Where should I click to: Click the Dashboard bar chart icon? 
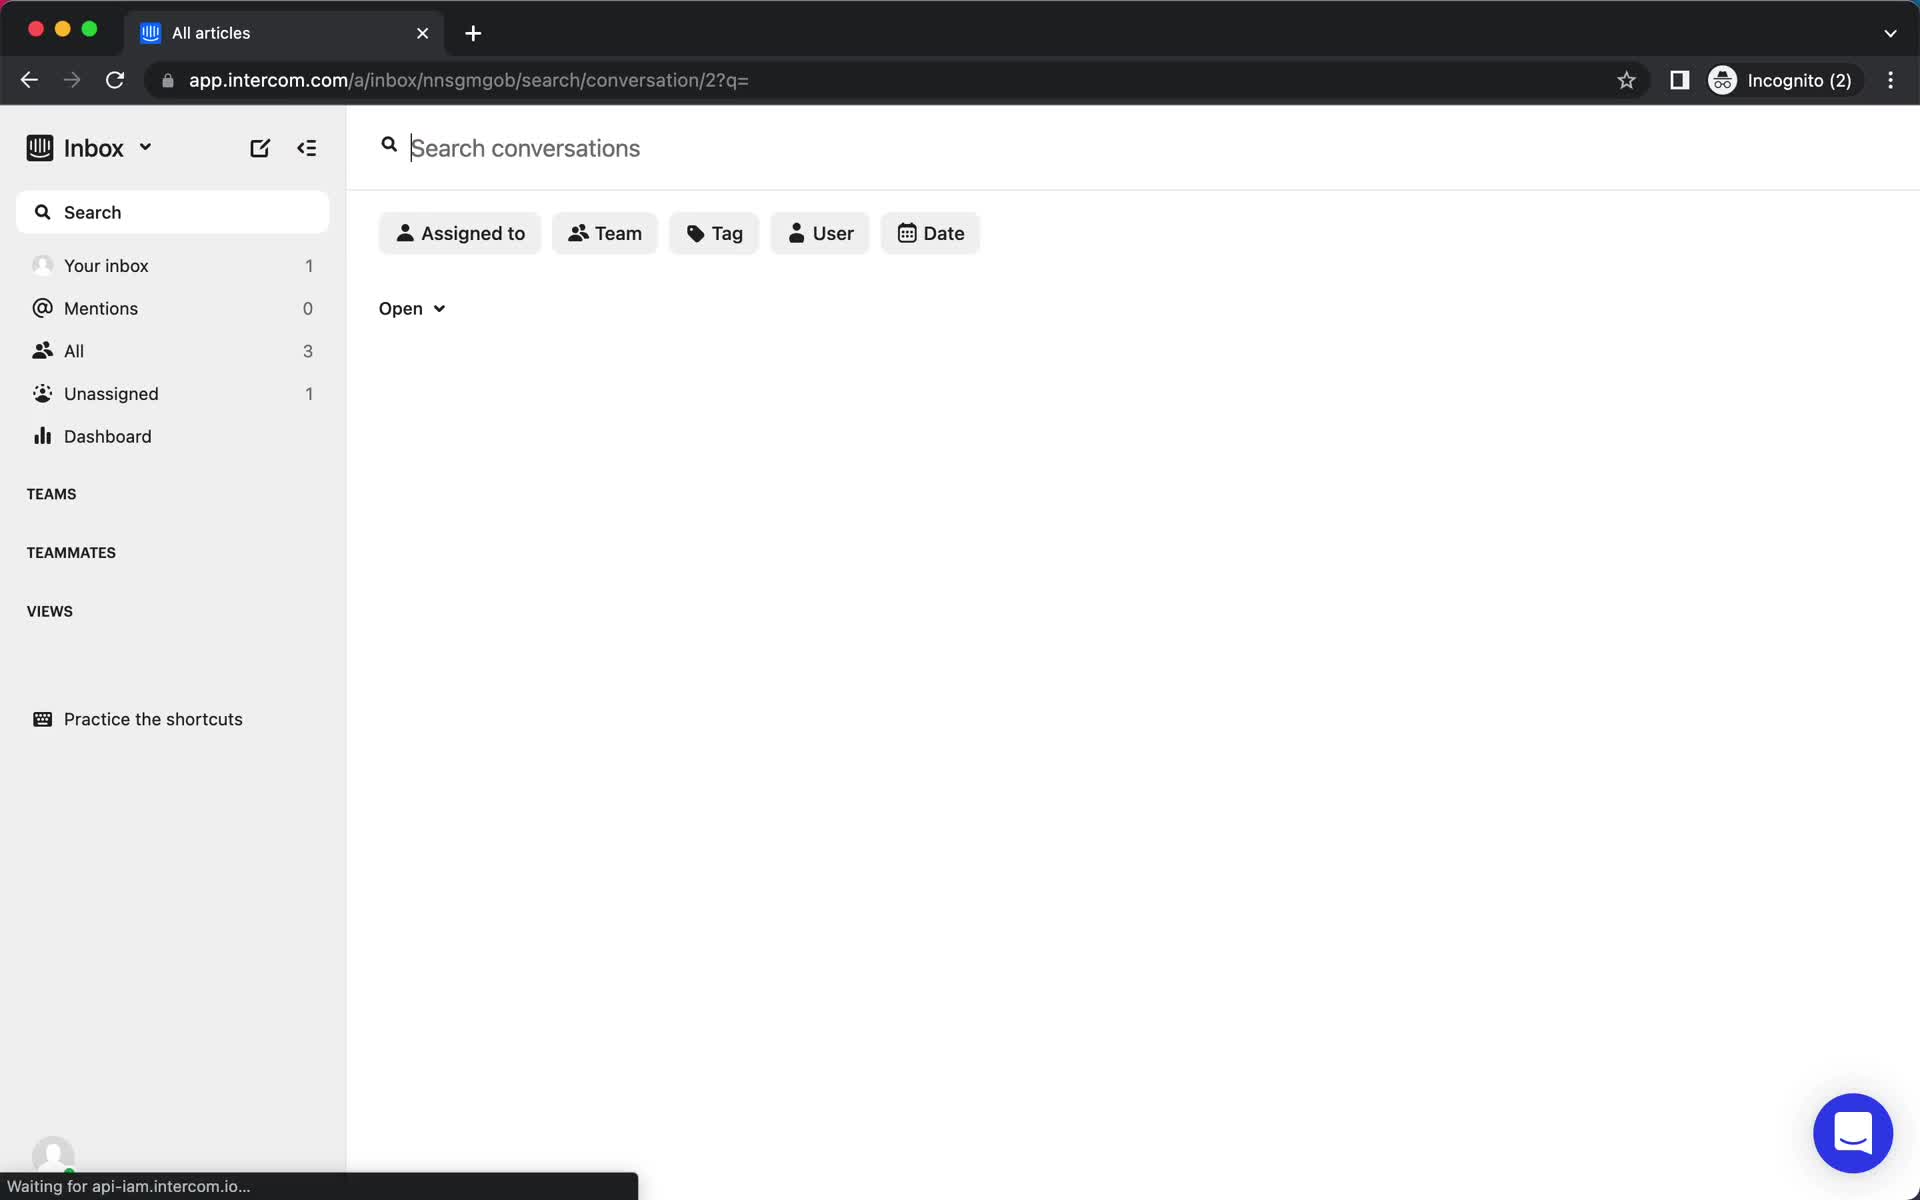pyautogui.click(x=41, y=435)
